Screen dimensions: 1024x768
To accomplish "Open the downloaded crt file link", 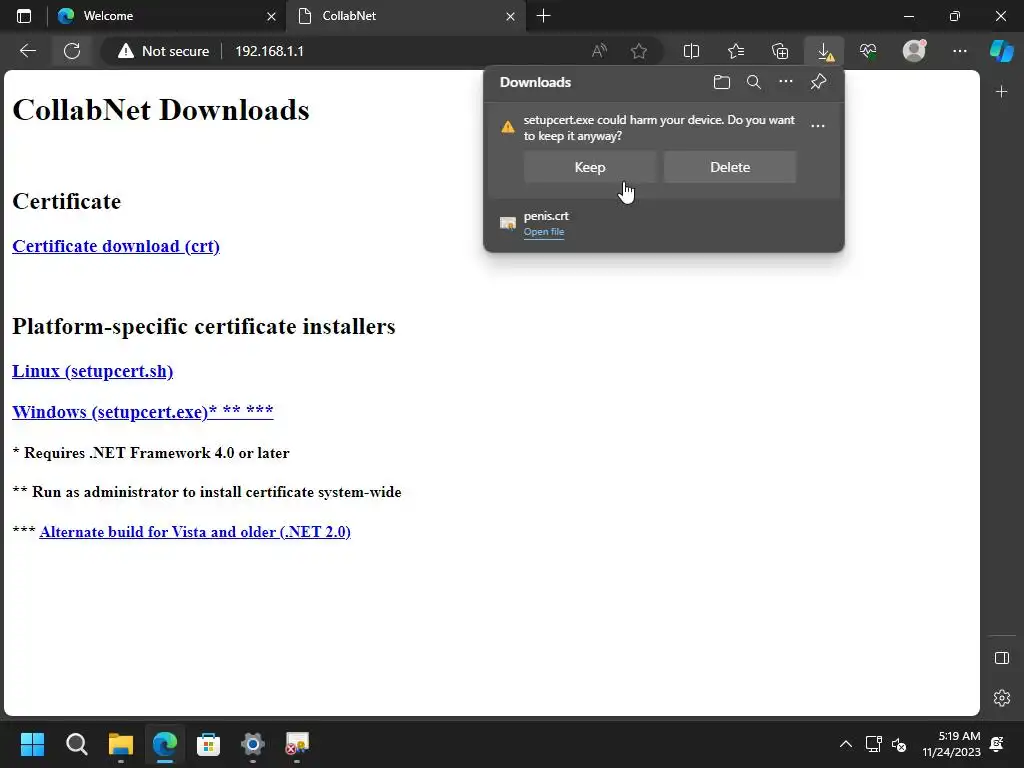I will pos(543,232).
